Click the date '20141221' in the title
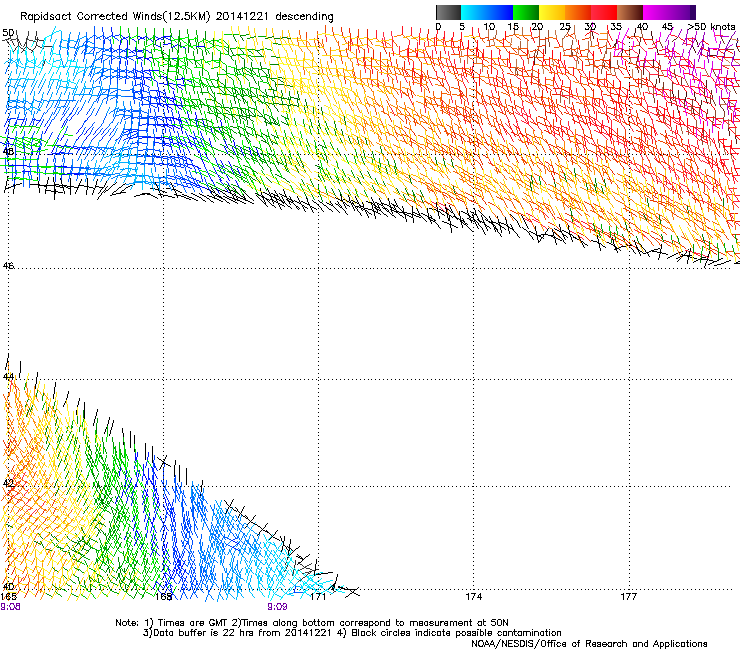740x650 pixels. [x=242, y=17]
